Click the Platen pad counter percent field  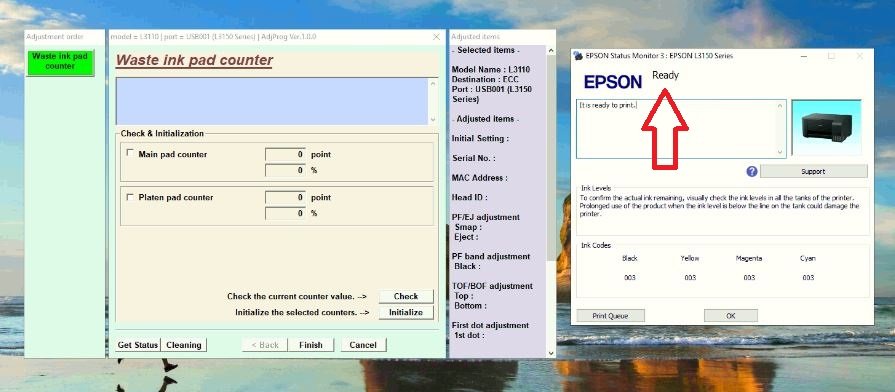point(285,213)
